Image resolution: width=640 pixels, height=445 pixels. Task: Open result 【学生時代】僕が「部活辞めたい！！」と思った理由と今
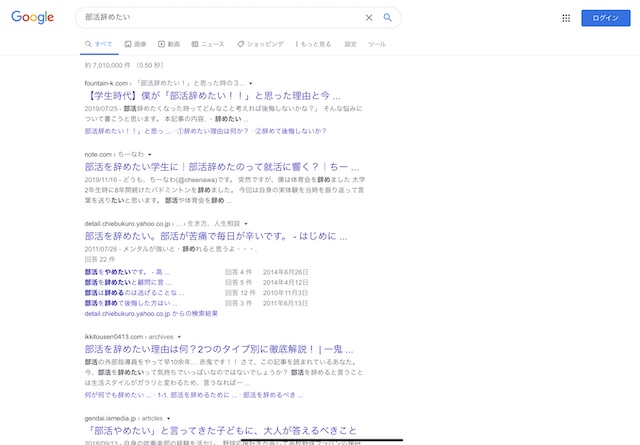click(x=212, y=96)
